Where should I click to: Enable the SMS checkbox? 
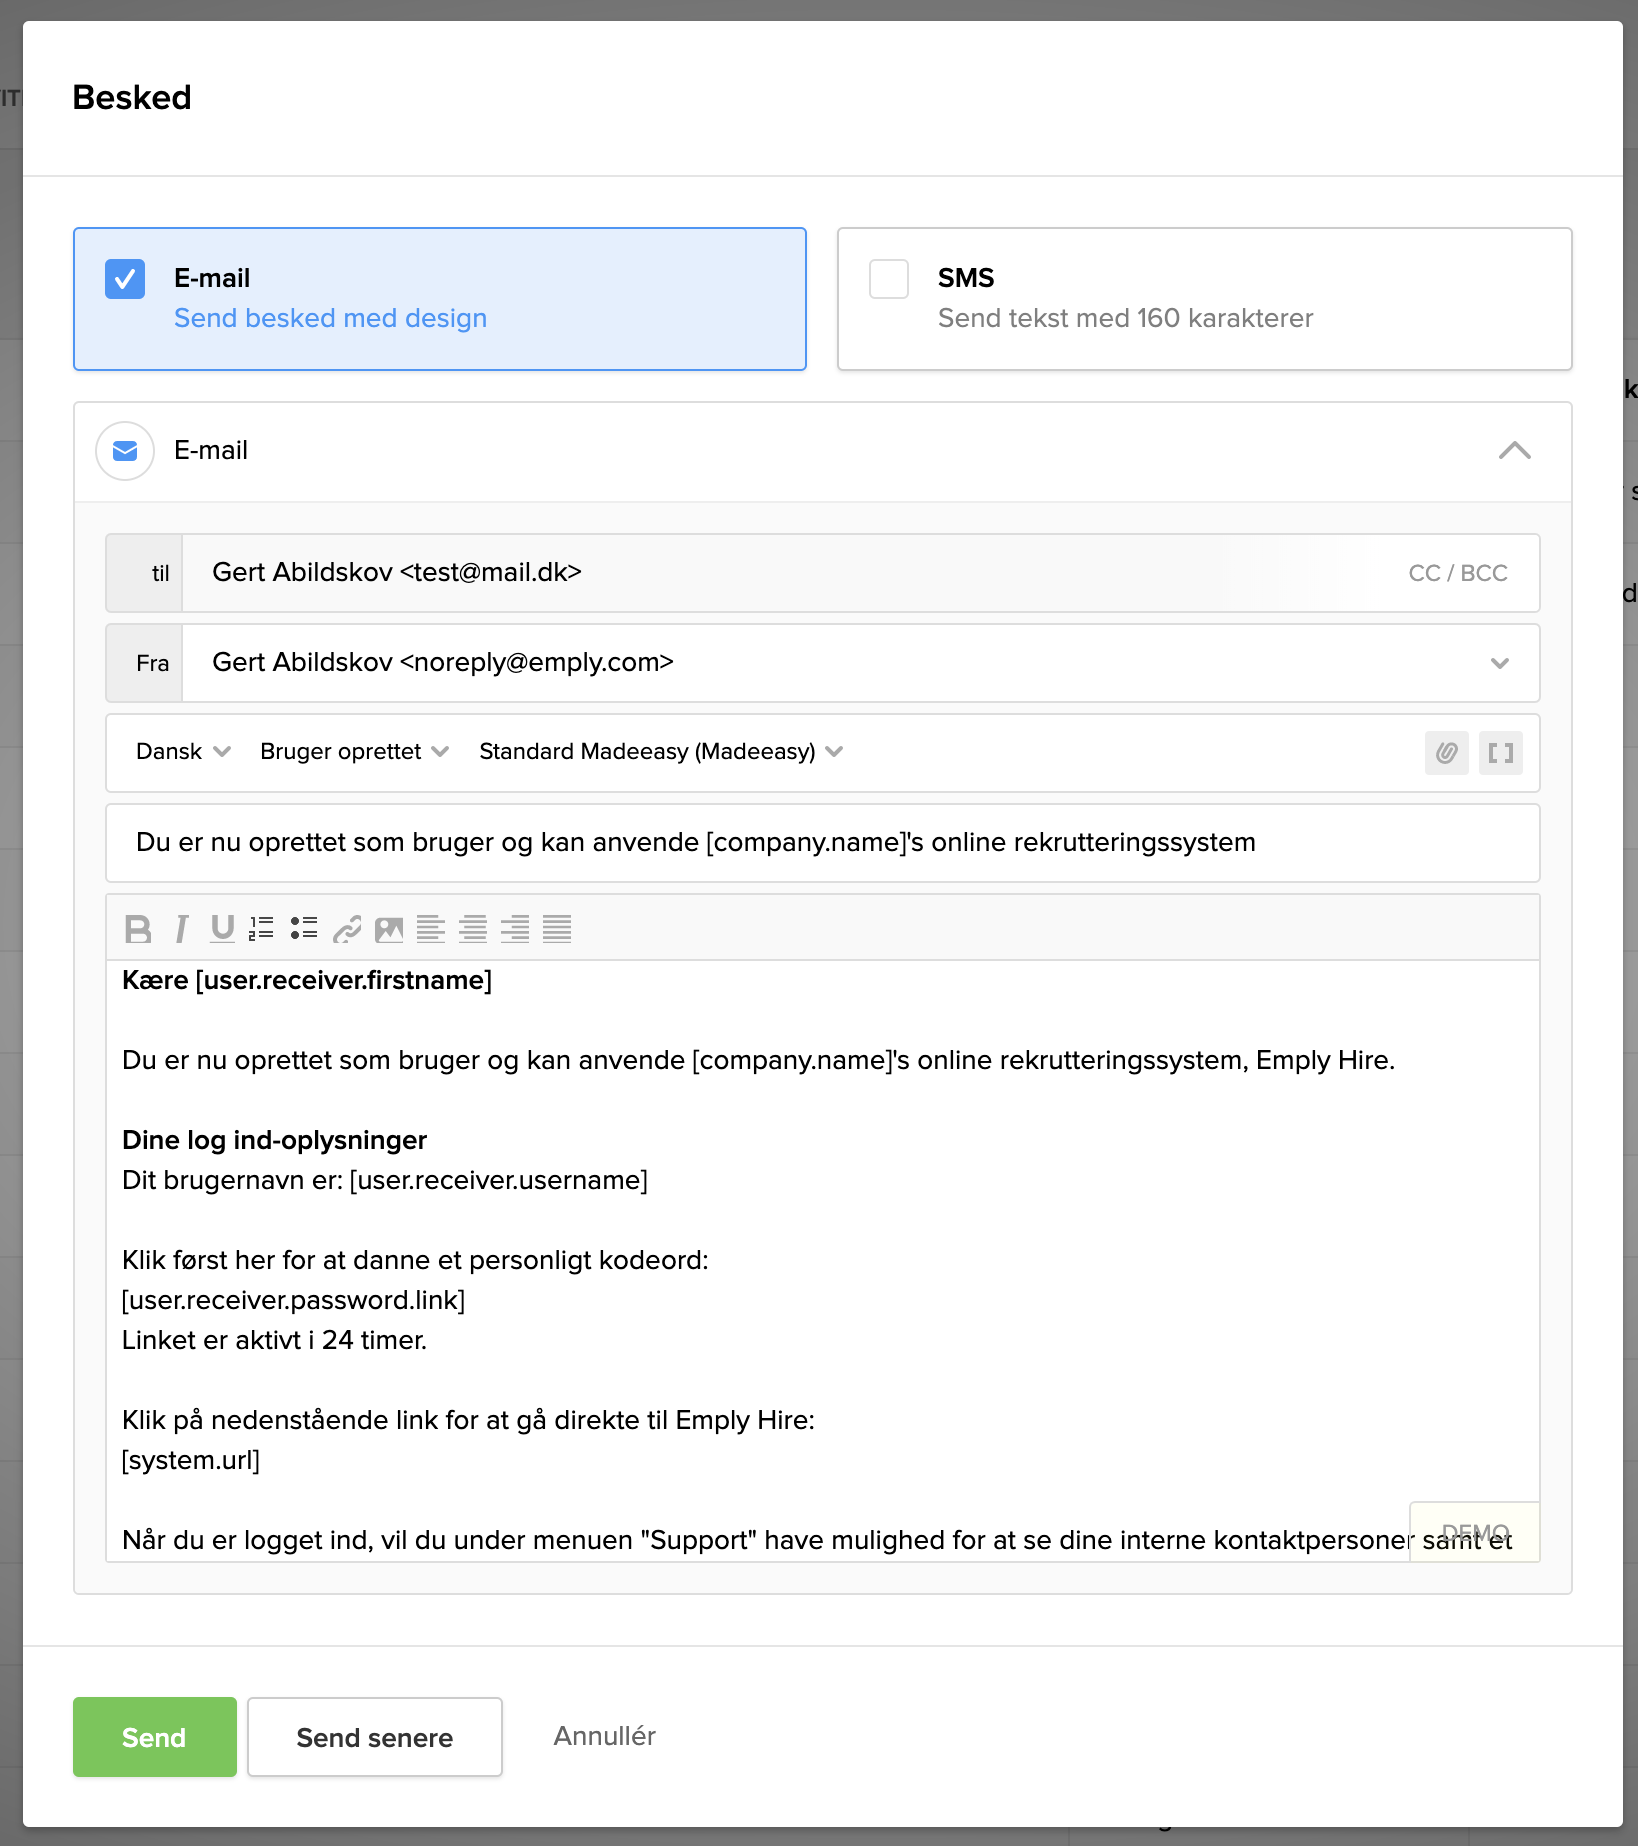889,279
